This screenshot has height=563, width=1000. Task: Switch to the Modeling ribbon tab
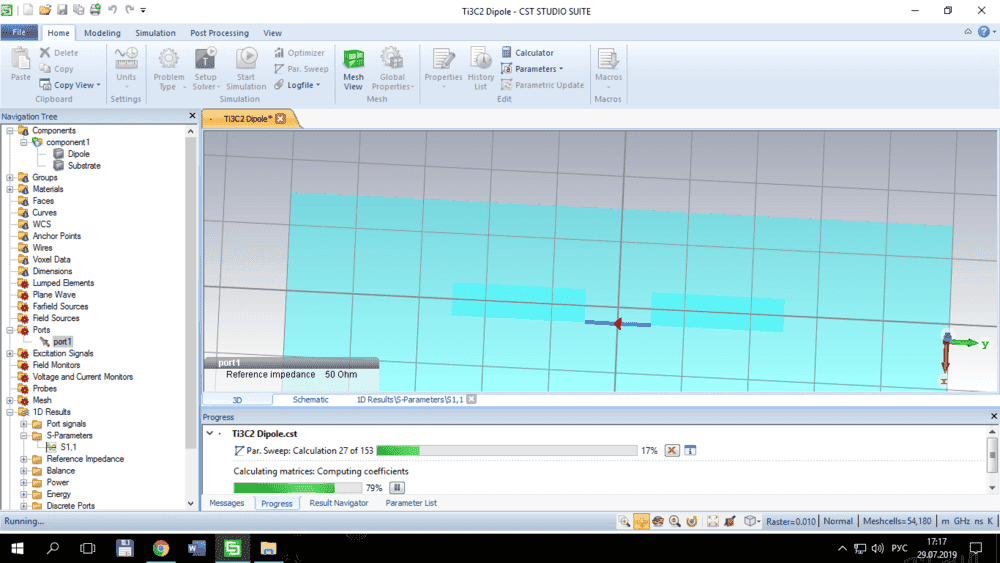102,33
